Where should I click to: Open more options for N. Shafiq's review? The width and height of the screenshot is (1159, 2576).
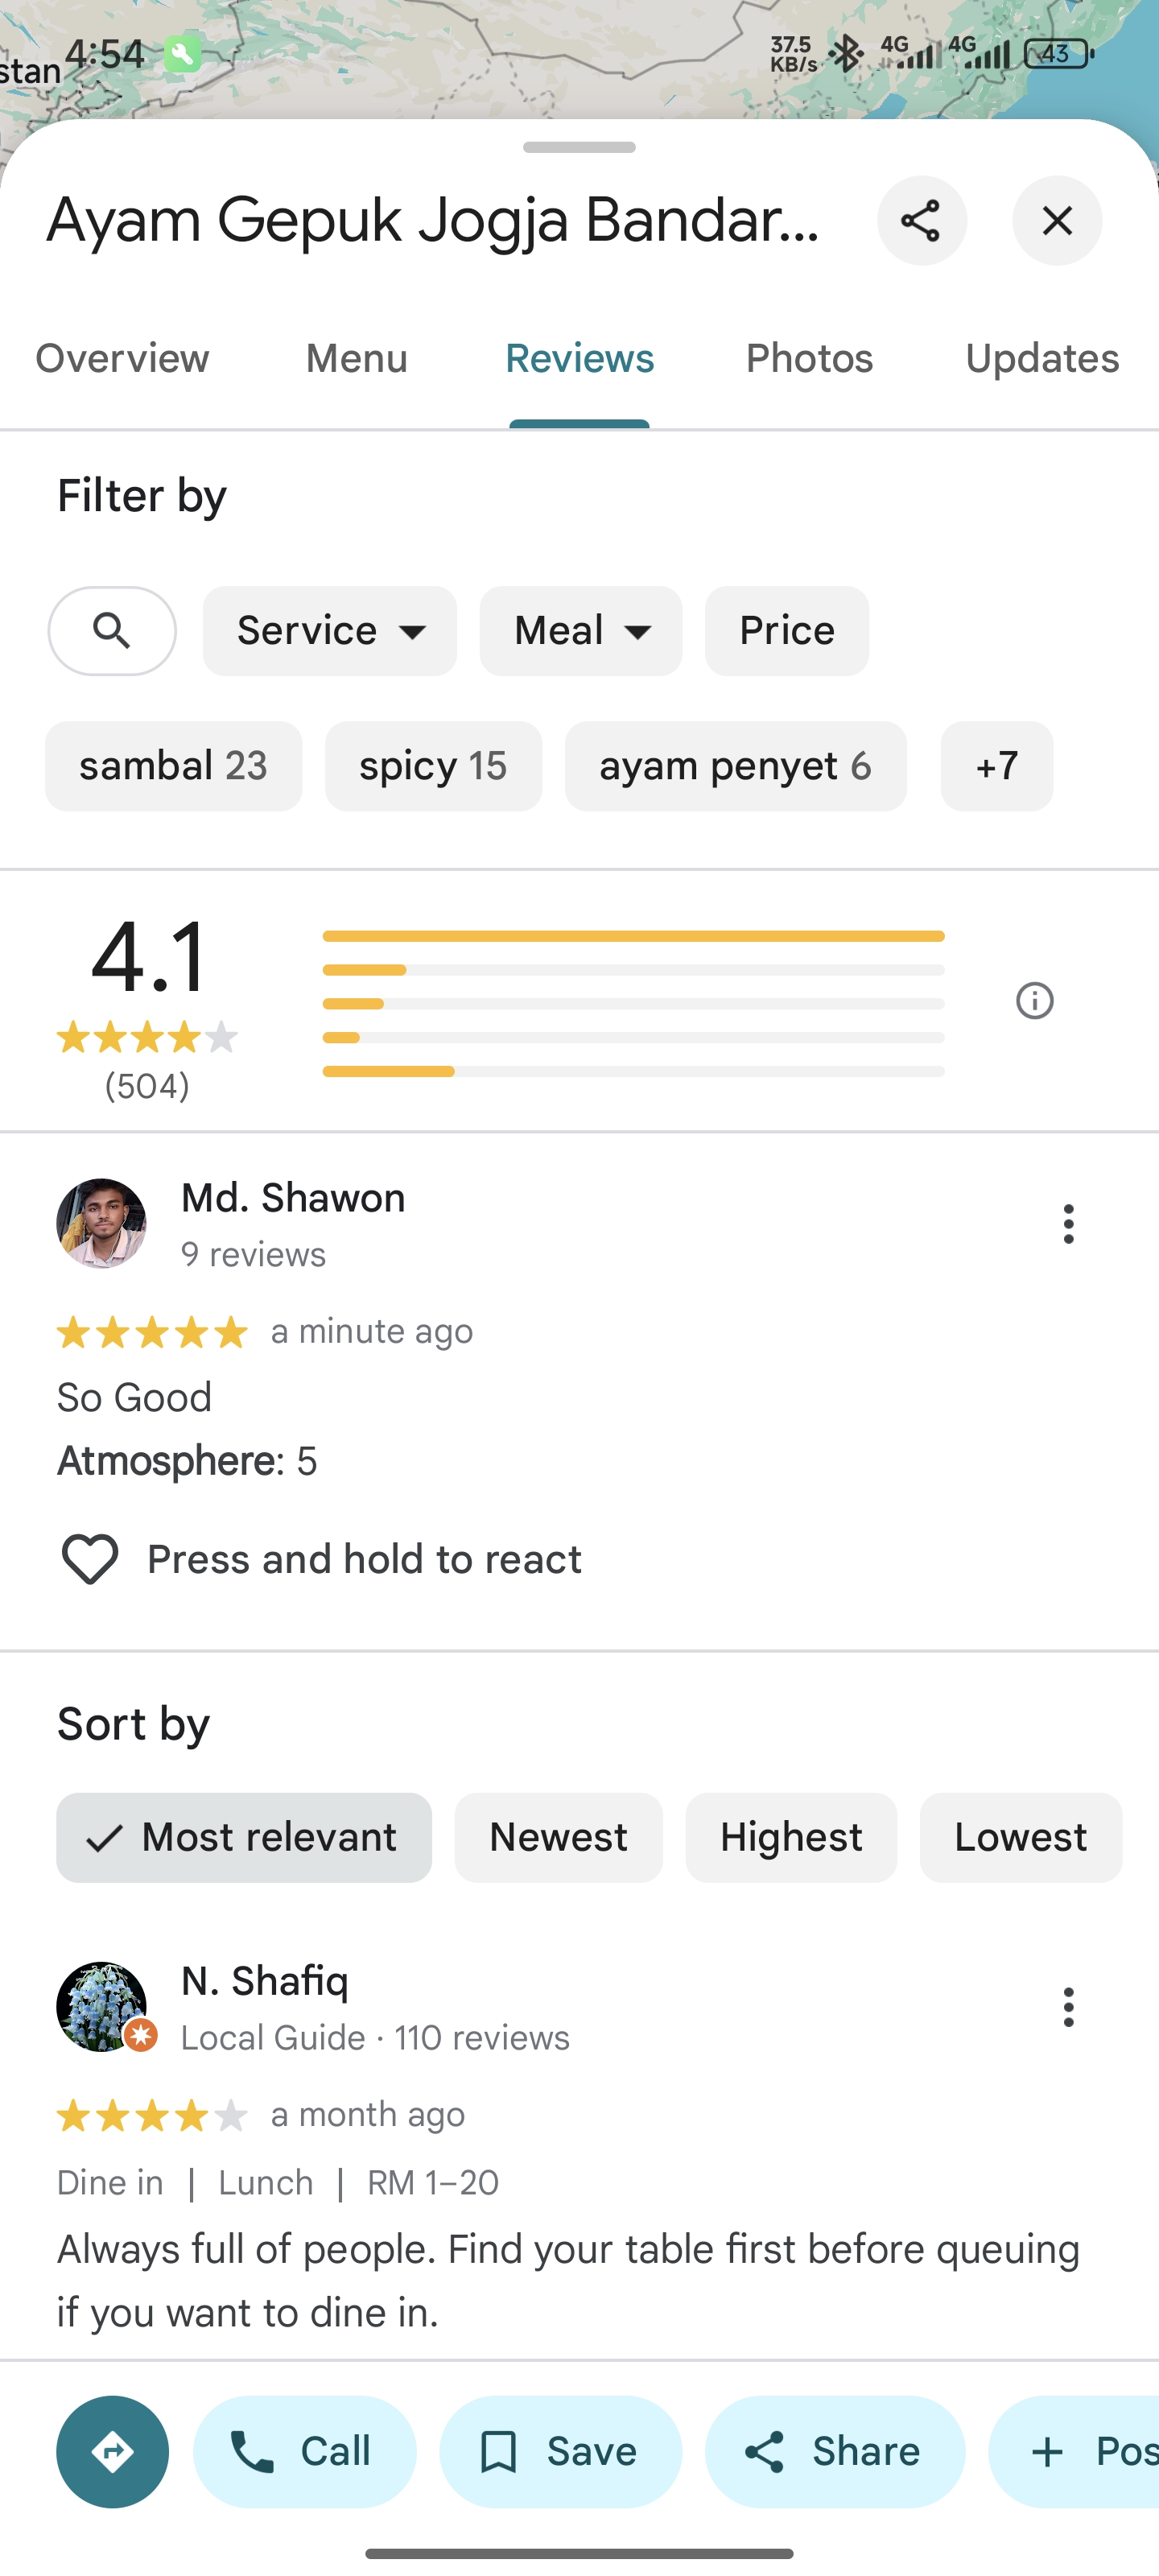[1068, 2007]
